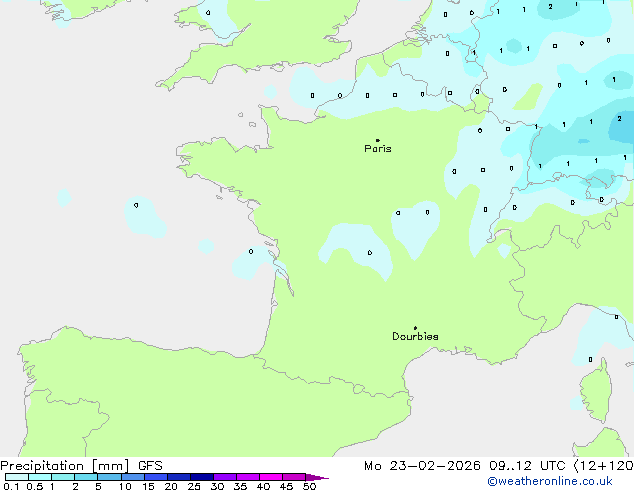Click the '35' legend scale label
Viewport: 634px width, 490px height.
[240, 486]
